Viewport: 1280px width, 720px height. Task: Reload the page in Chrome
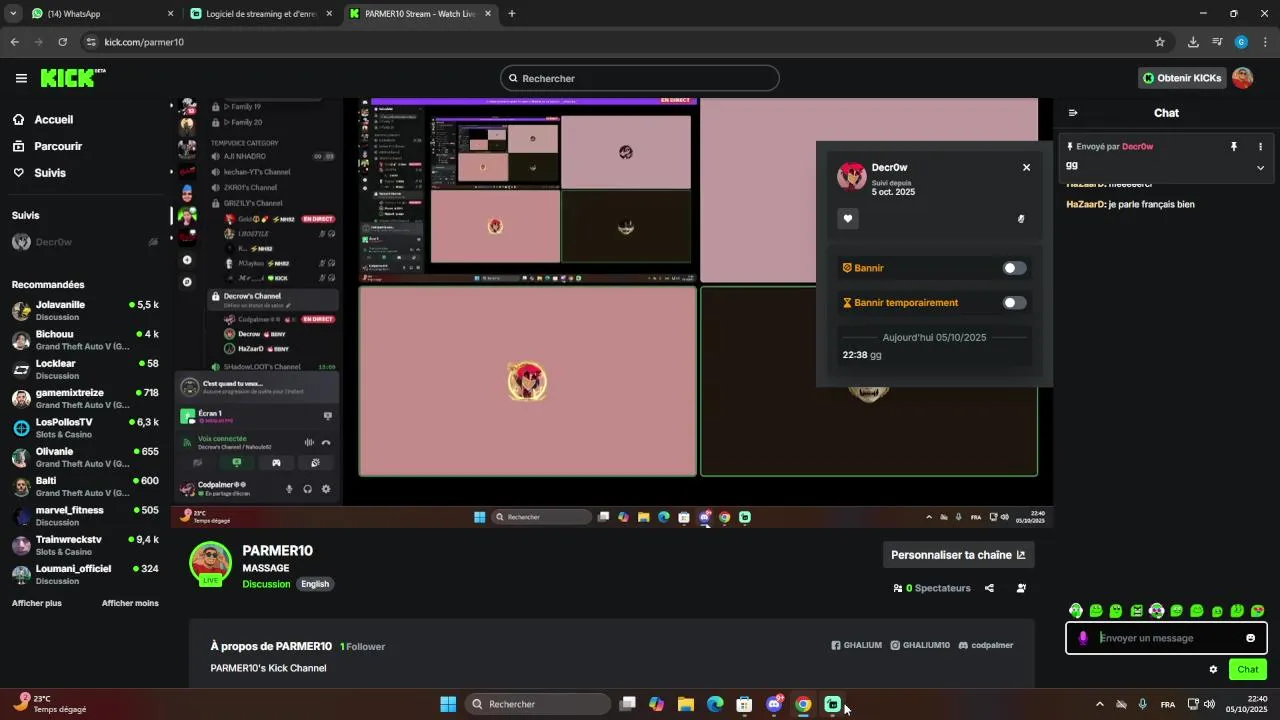[62, 42]
